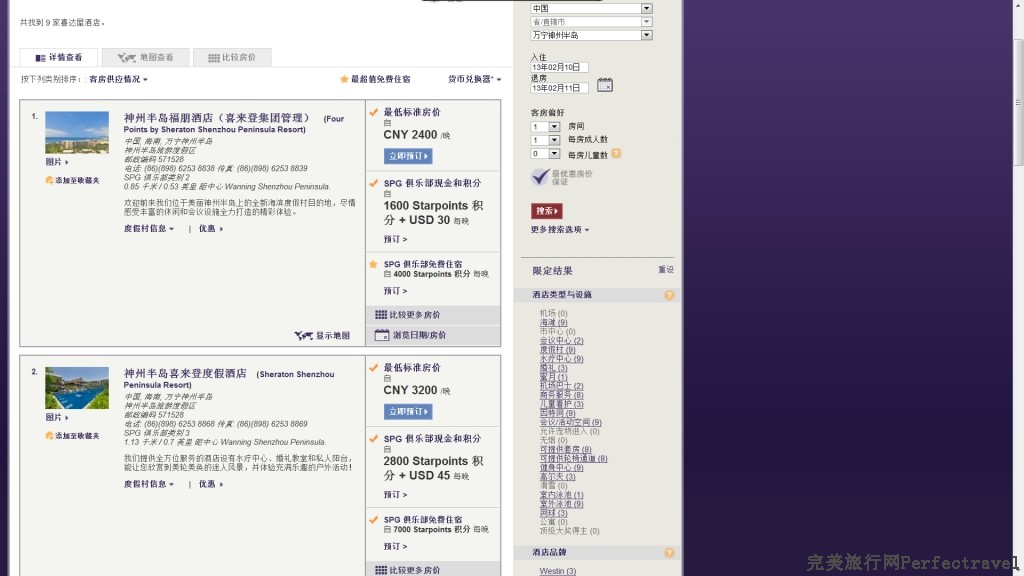The height and width of the screenshot is (576, 1024).
Task: Open the 中国 country dropdown
Action: pyautogui.click(x=591, y=8)
